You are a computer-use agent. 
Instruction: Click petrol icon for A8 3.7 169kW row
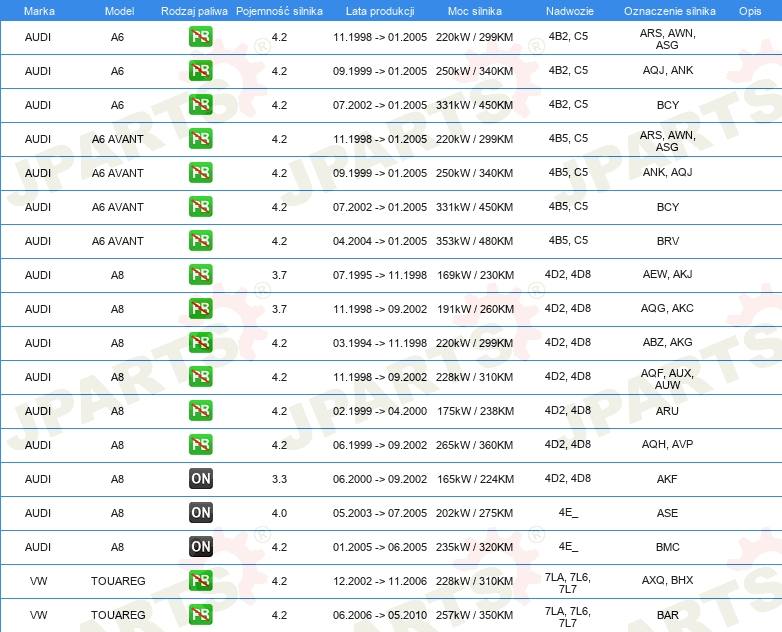coord(200,274)
